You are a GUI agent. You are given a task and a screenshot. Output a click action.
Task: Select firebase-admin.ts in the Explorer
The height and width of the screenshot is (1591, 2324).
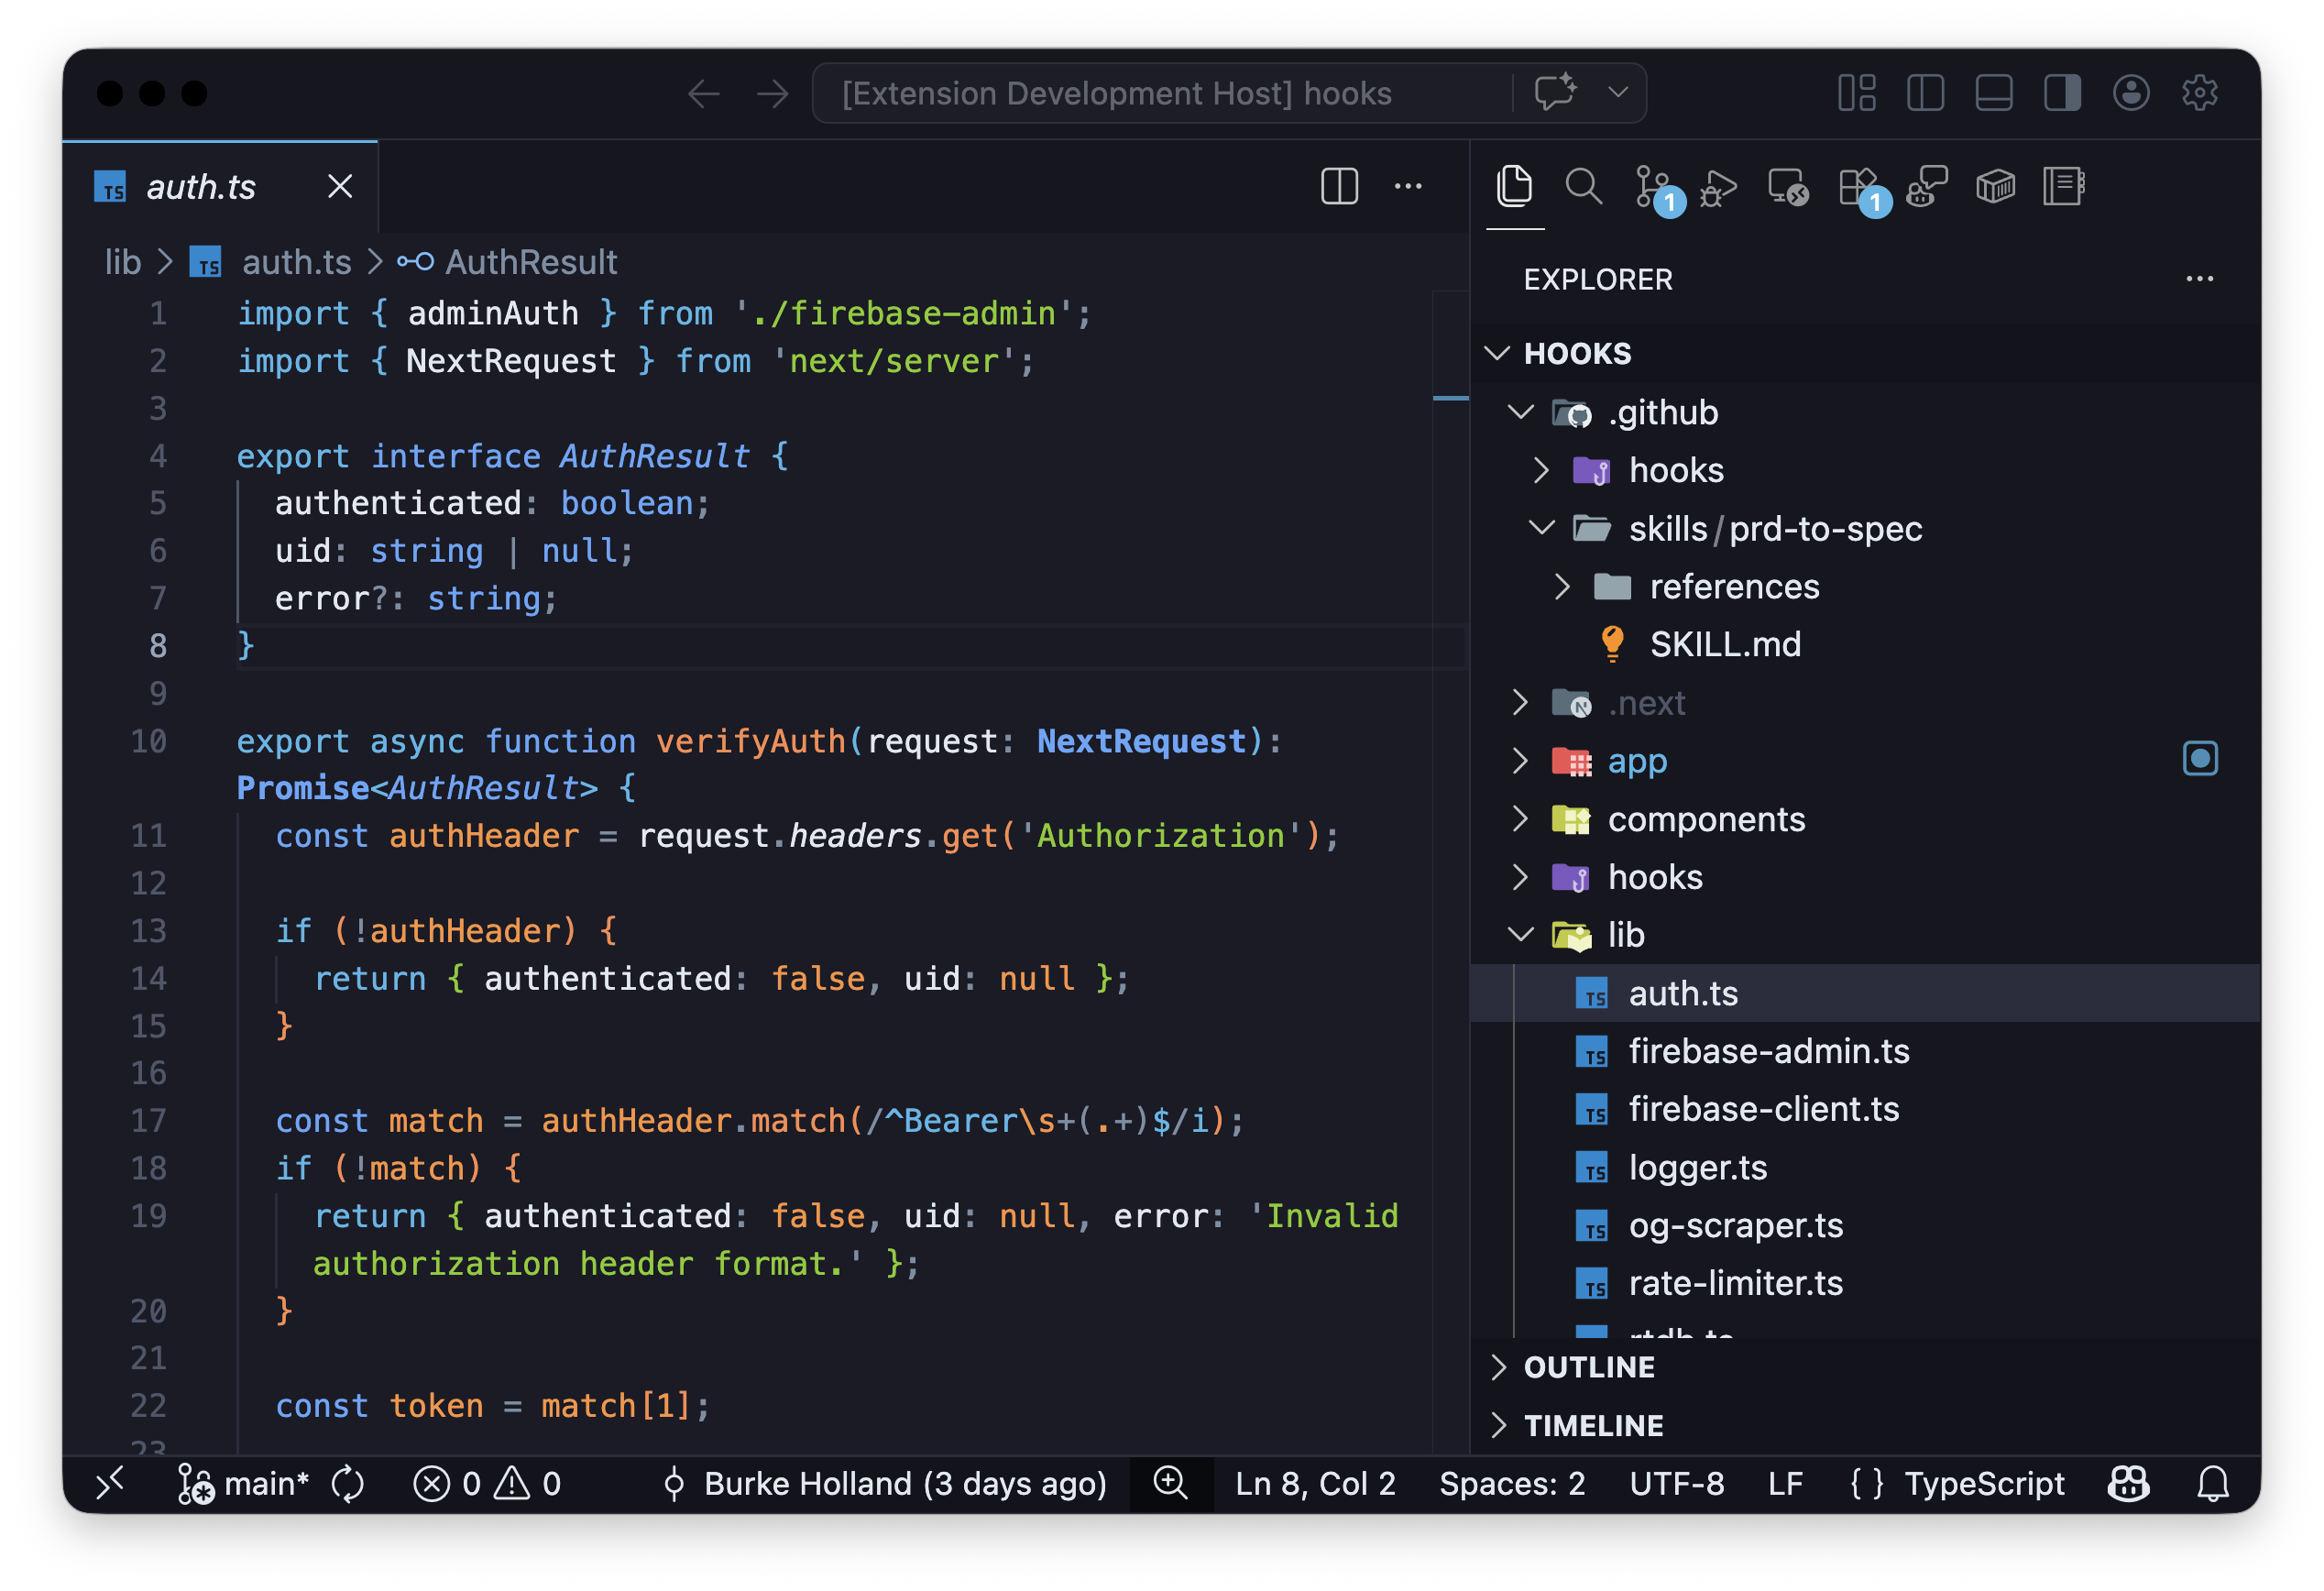click(1767, 1051)
